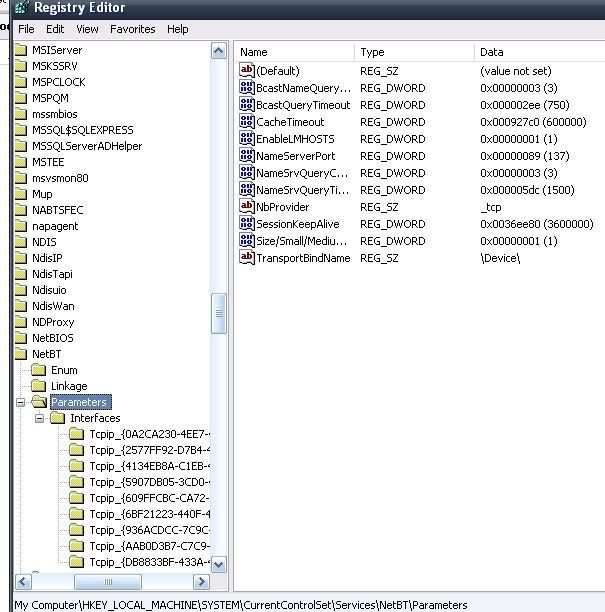The height and width of the screenshot is (612, 605).
Task: Click the vertical scrollbar thumb
Action: pyautogui.click(x=219, y=313)
